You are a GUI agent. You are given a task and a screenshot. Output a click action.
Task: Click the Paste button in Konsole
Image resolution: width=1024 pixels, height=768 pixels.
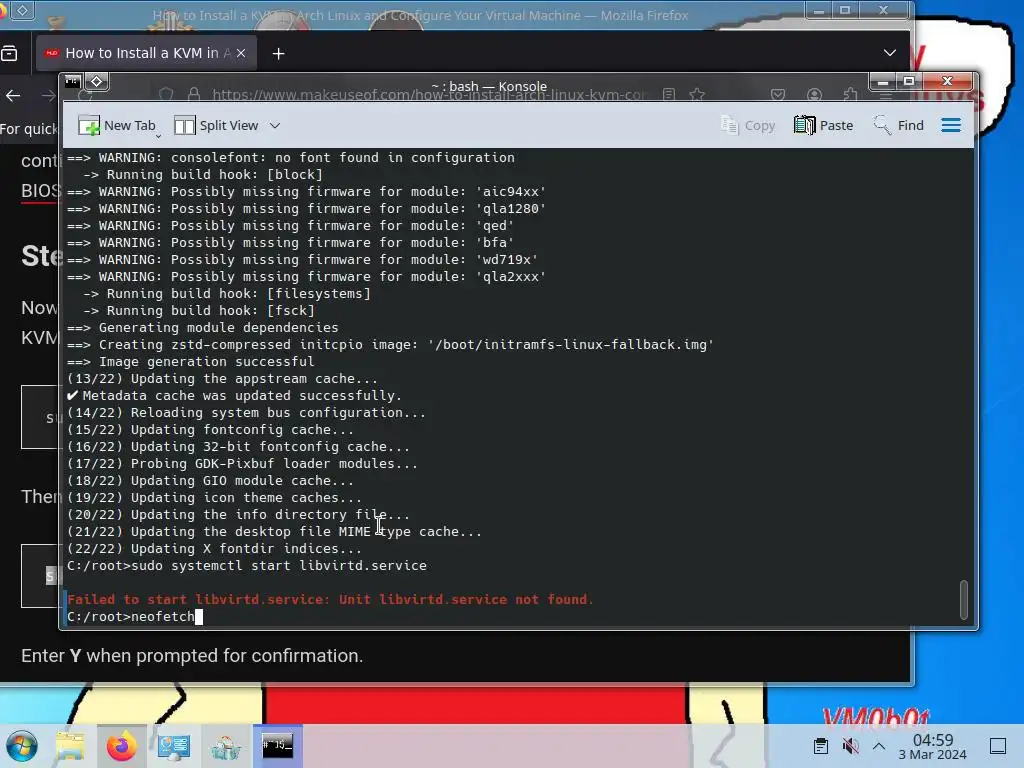point(824,125)
